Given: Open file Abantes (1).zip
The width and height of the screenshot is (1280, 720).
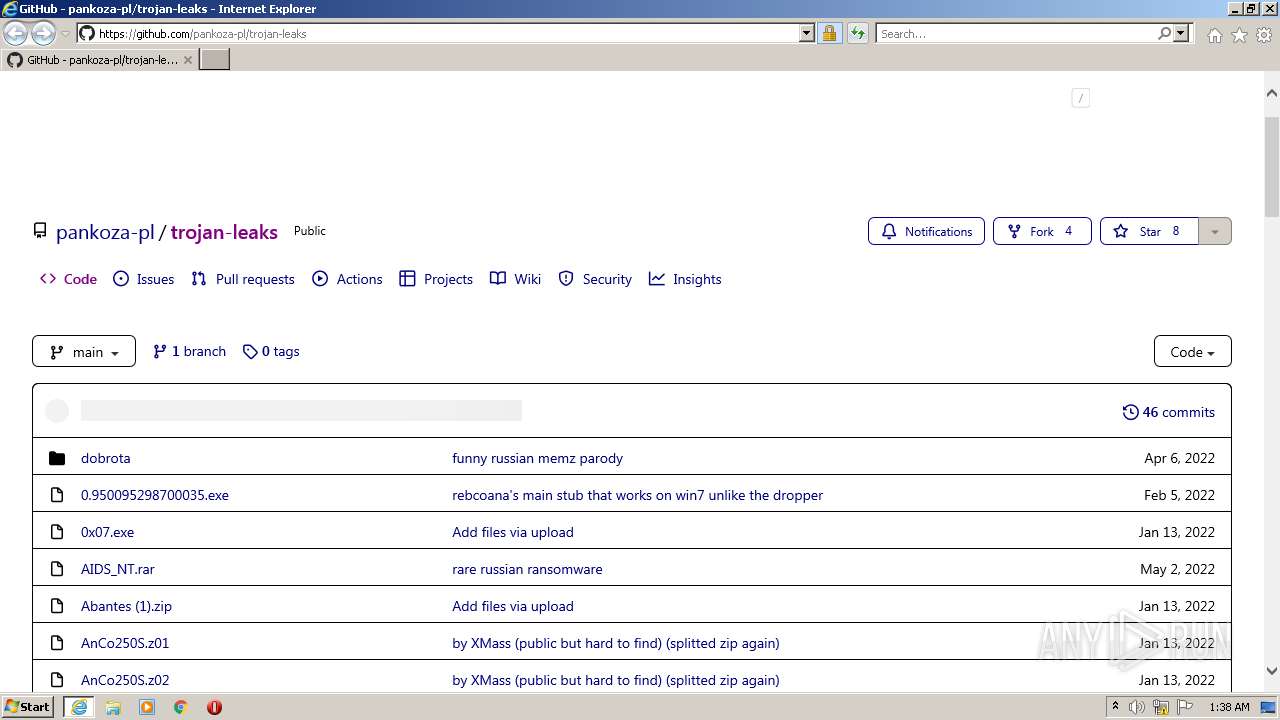Looking at the screenshot, I should pos(126,606).
